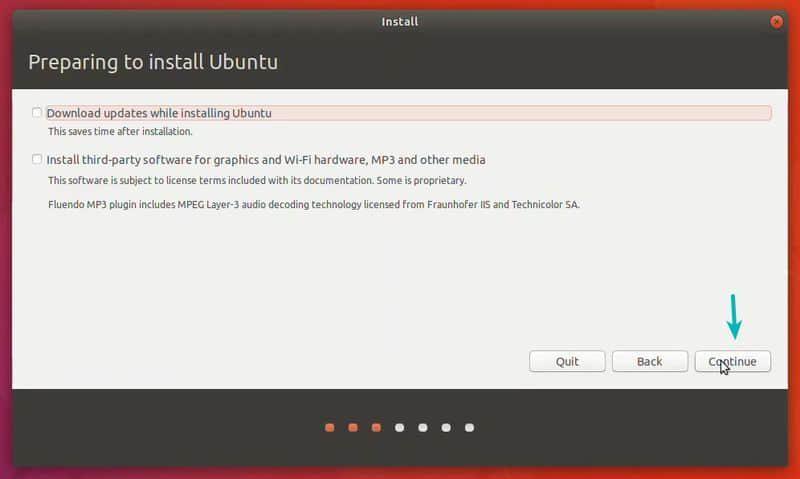Click the 'Download updates while installing Ubuntu' label

159,113
